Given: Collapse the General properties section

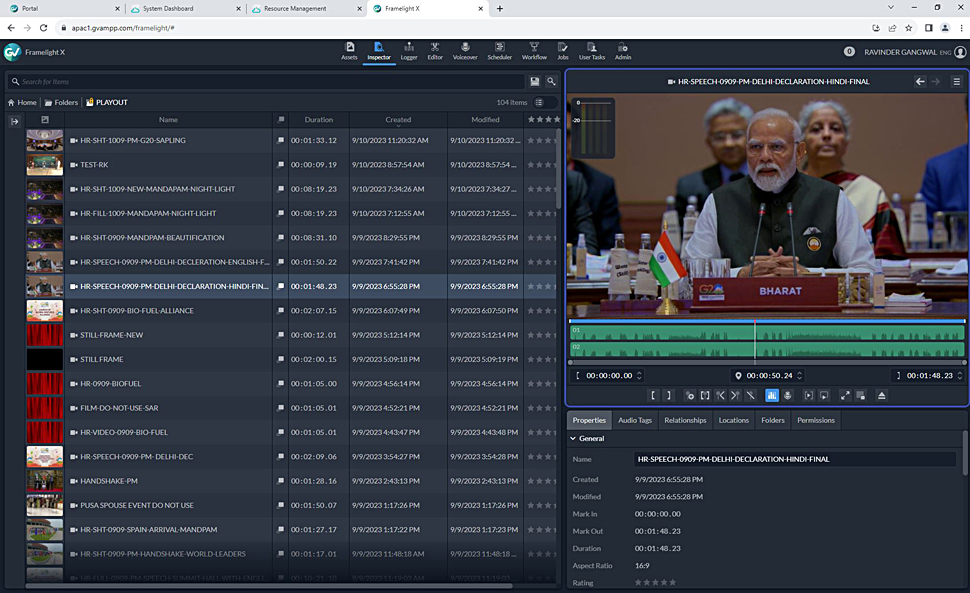Looking at the screenshot, I should 574,438.
